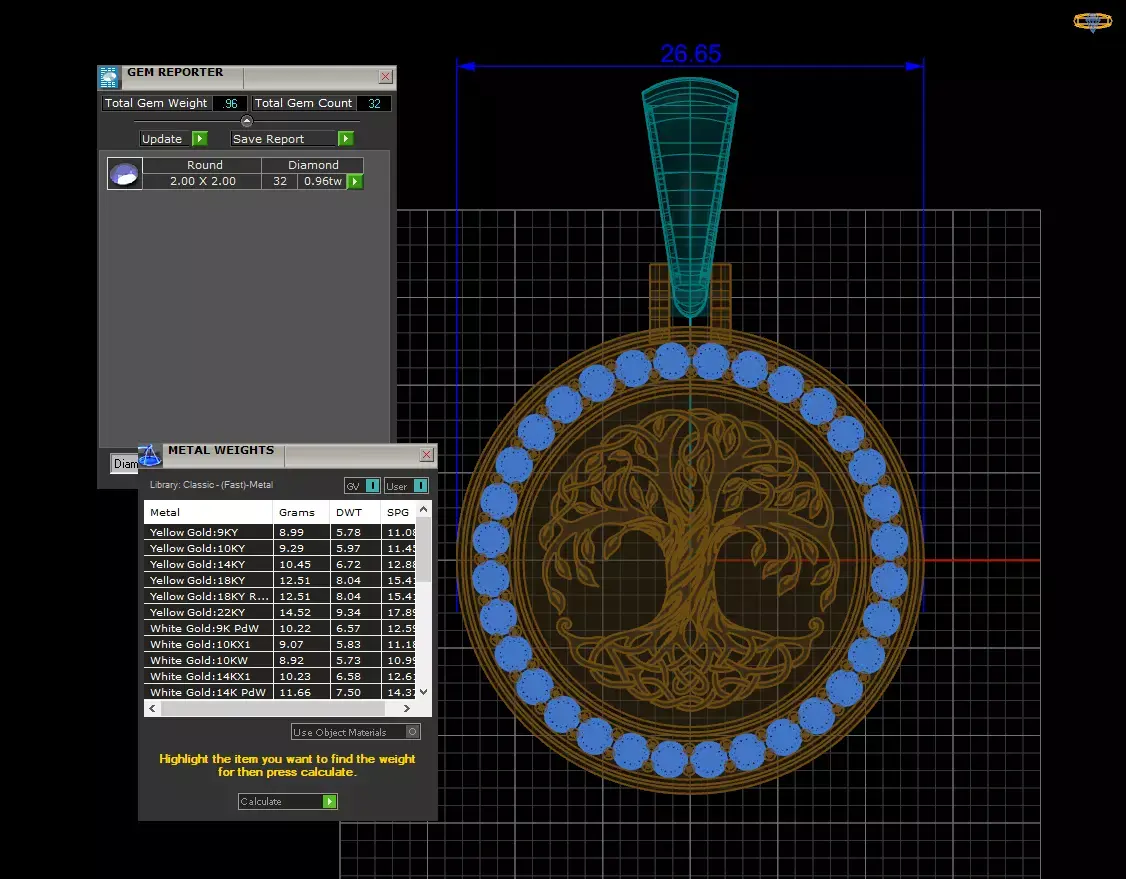1126x879 pixels.
Task: Click the Matrix ring logo icon
Action: (1092, 22)
